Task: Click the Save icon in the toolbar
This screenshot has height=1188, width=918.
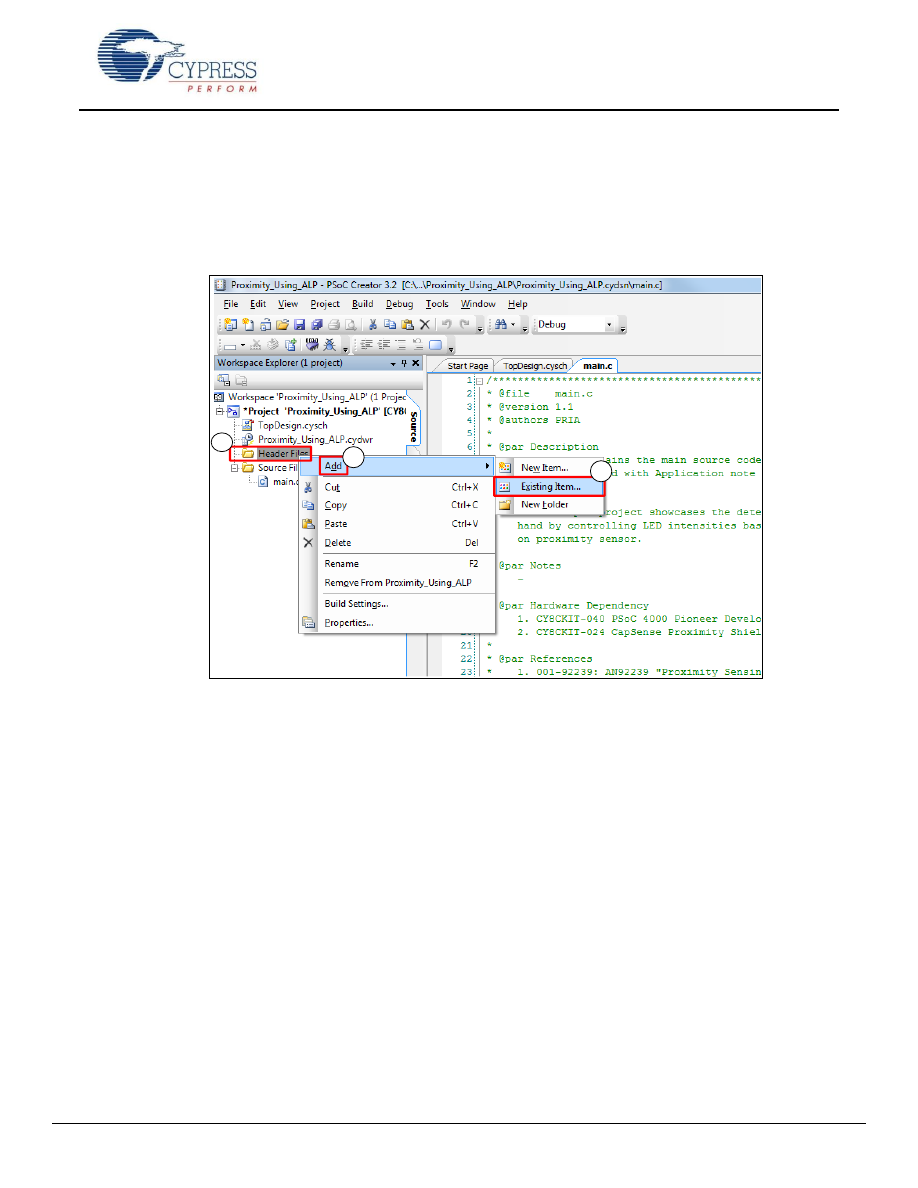Action: tap(299, 325)
